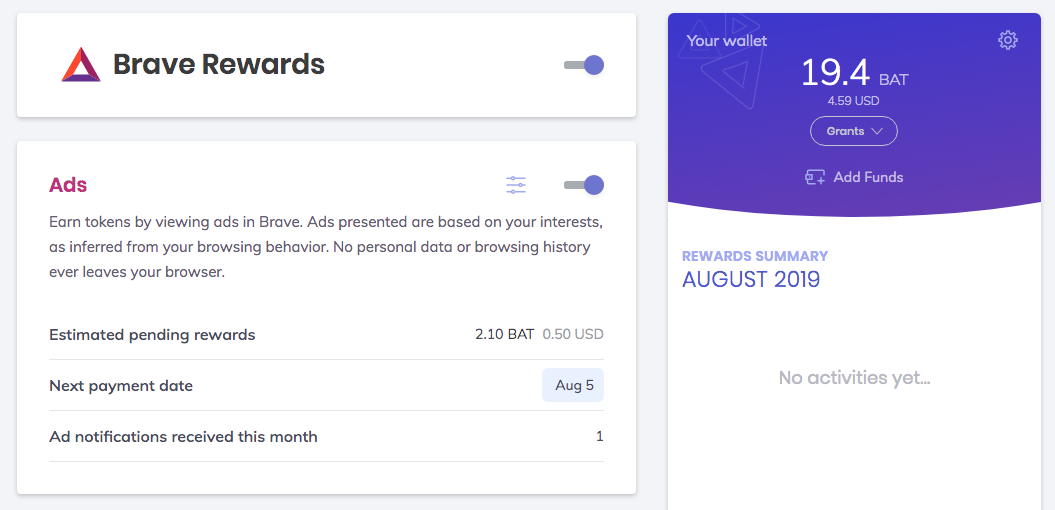Toggle the Brave Rewards main switch
This screenshot has width=1055, height=510.
583,65
